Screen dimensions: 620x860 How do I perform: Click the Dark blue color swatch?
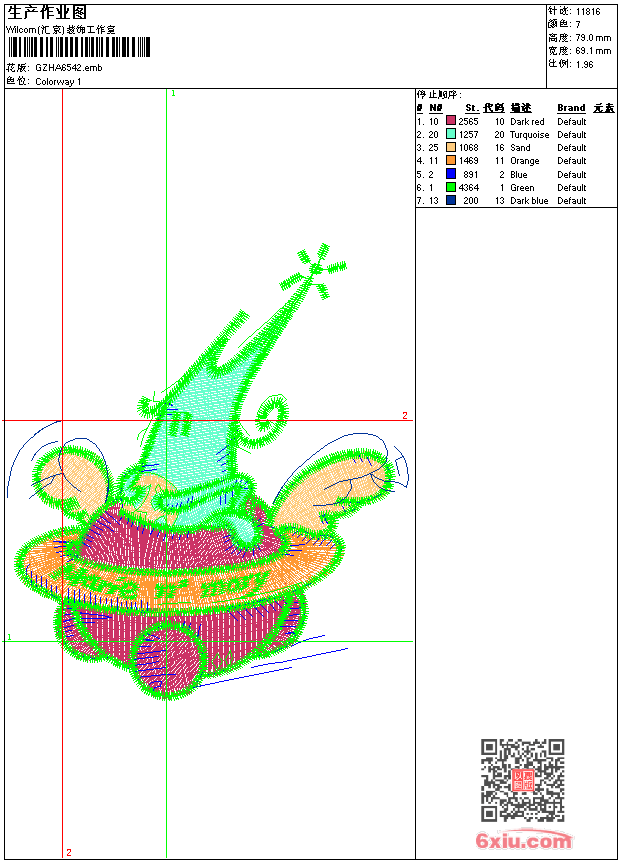450,200
